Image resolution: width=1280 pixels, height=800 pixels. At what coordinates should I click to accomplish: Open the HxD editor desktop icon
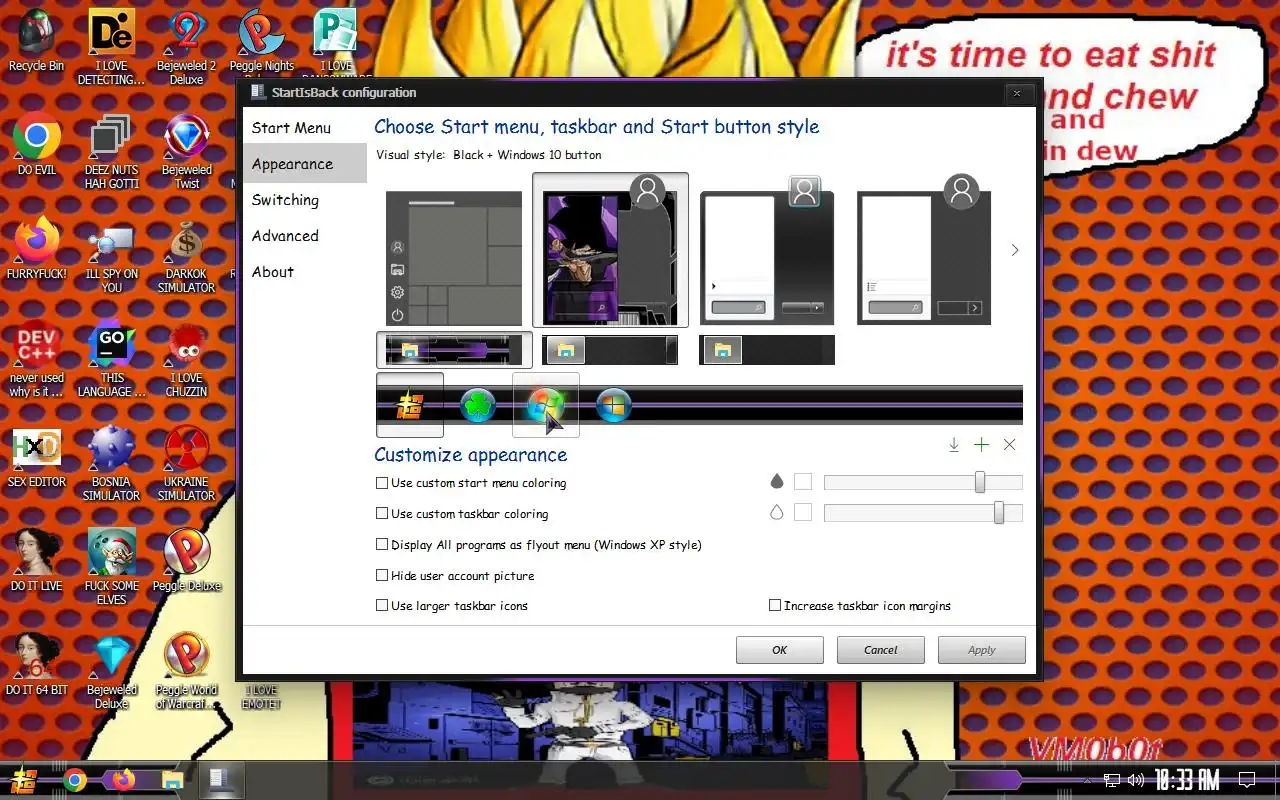tap(37, 458)
